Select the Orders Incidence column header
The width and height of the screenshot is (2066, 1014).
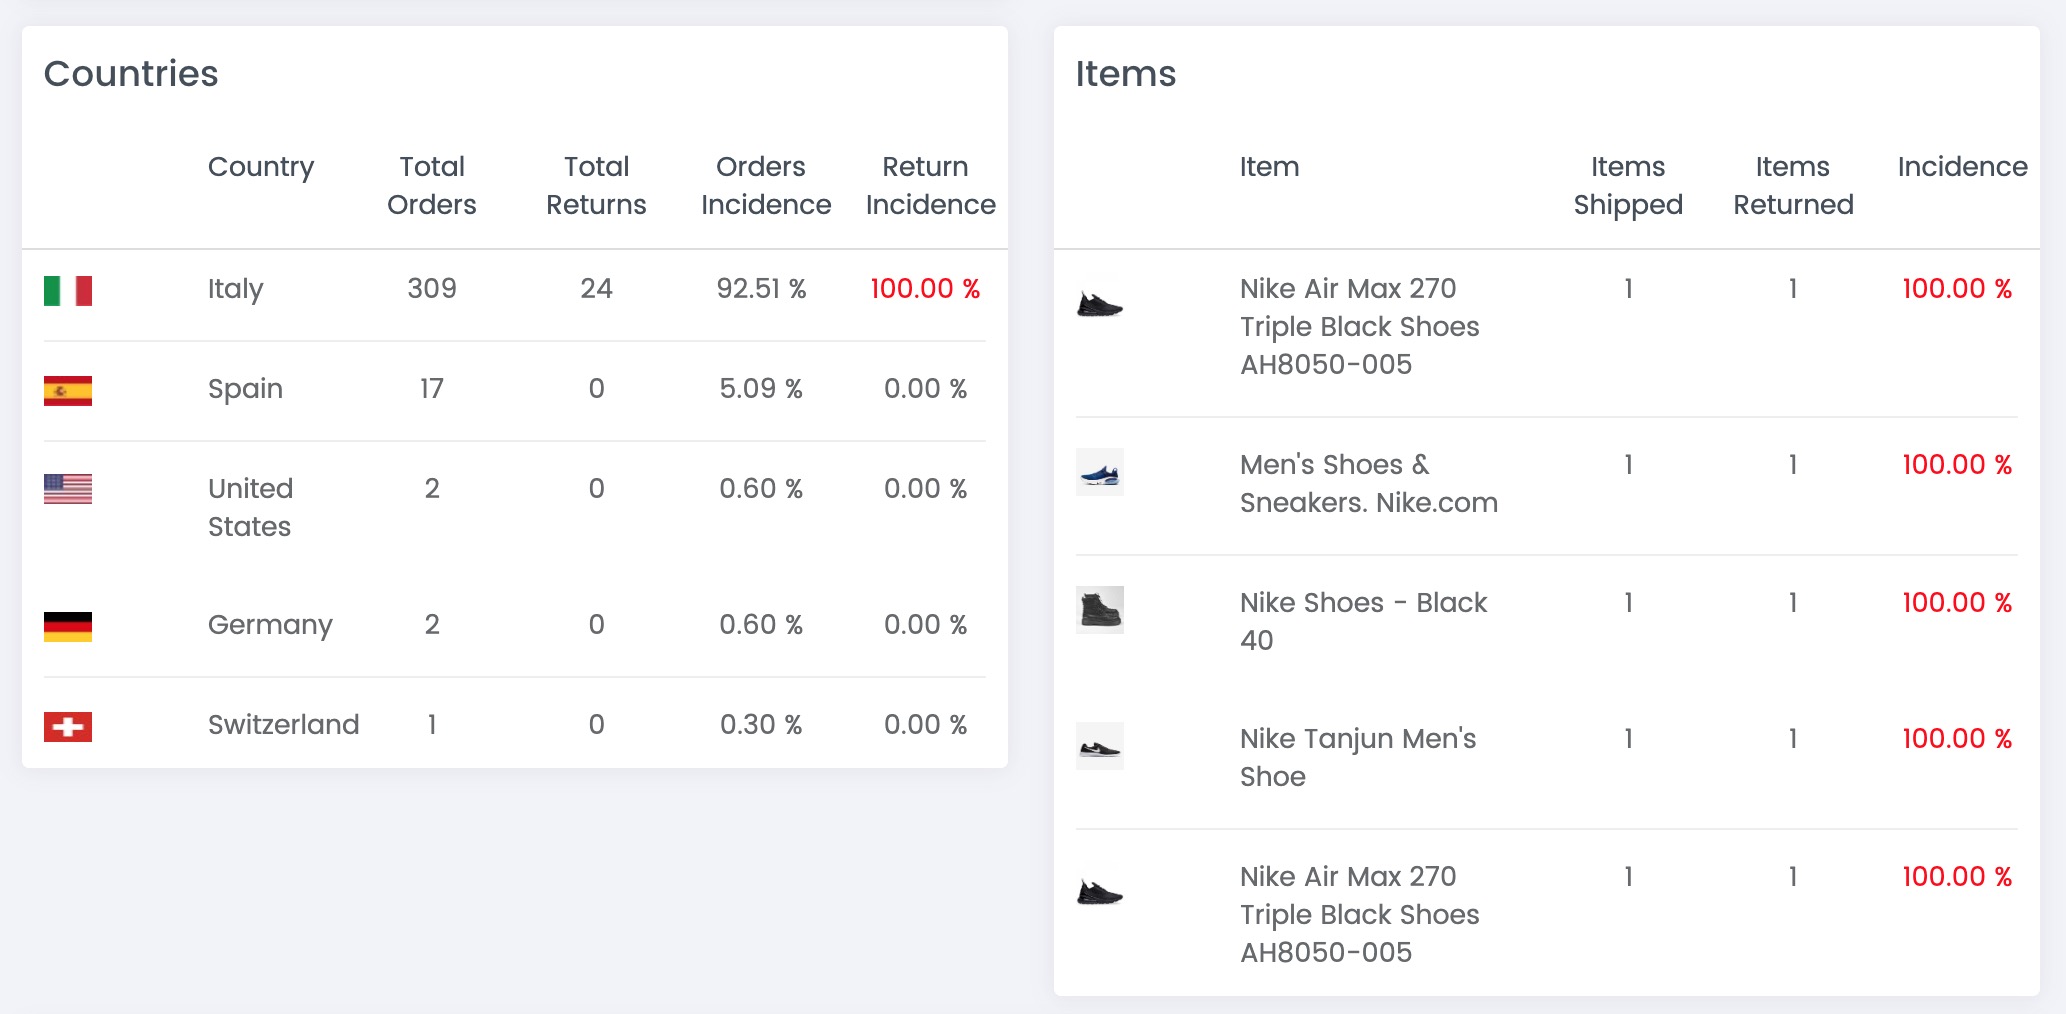[x=766, y=185]
